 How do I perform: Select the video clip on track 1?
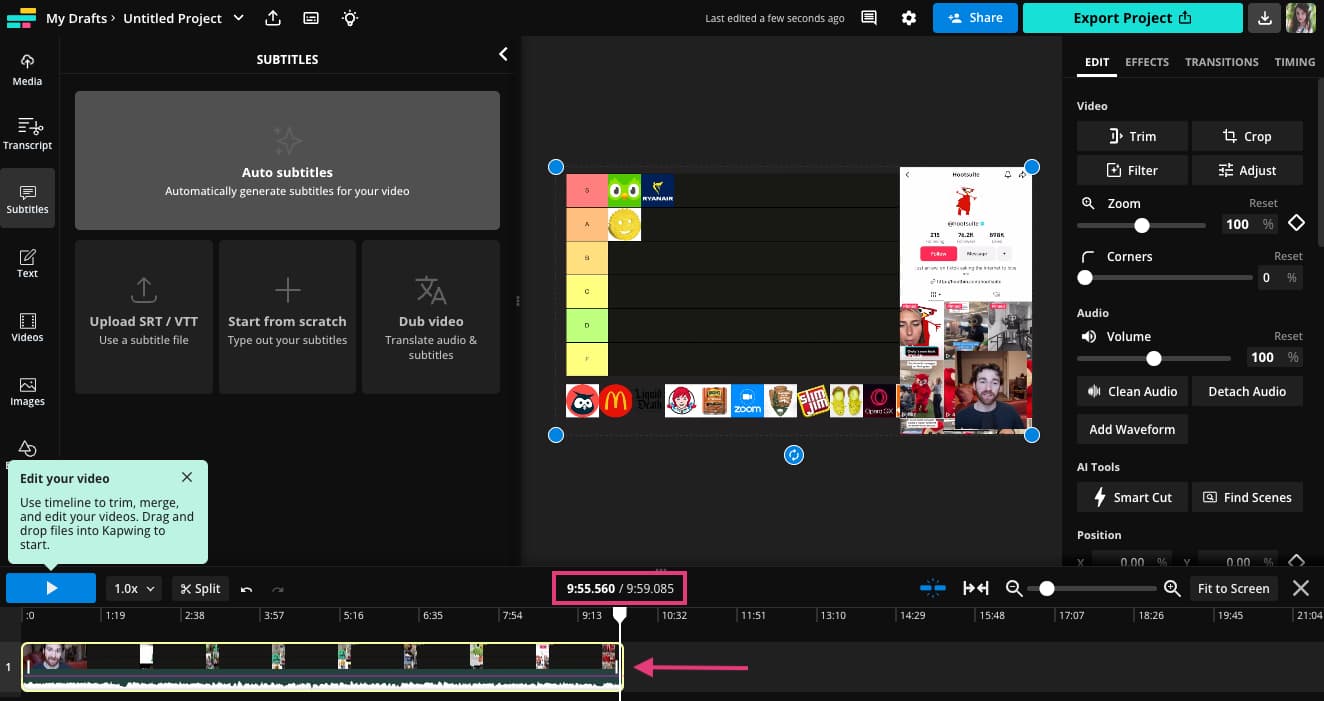322,666
